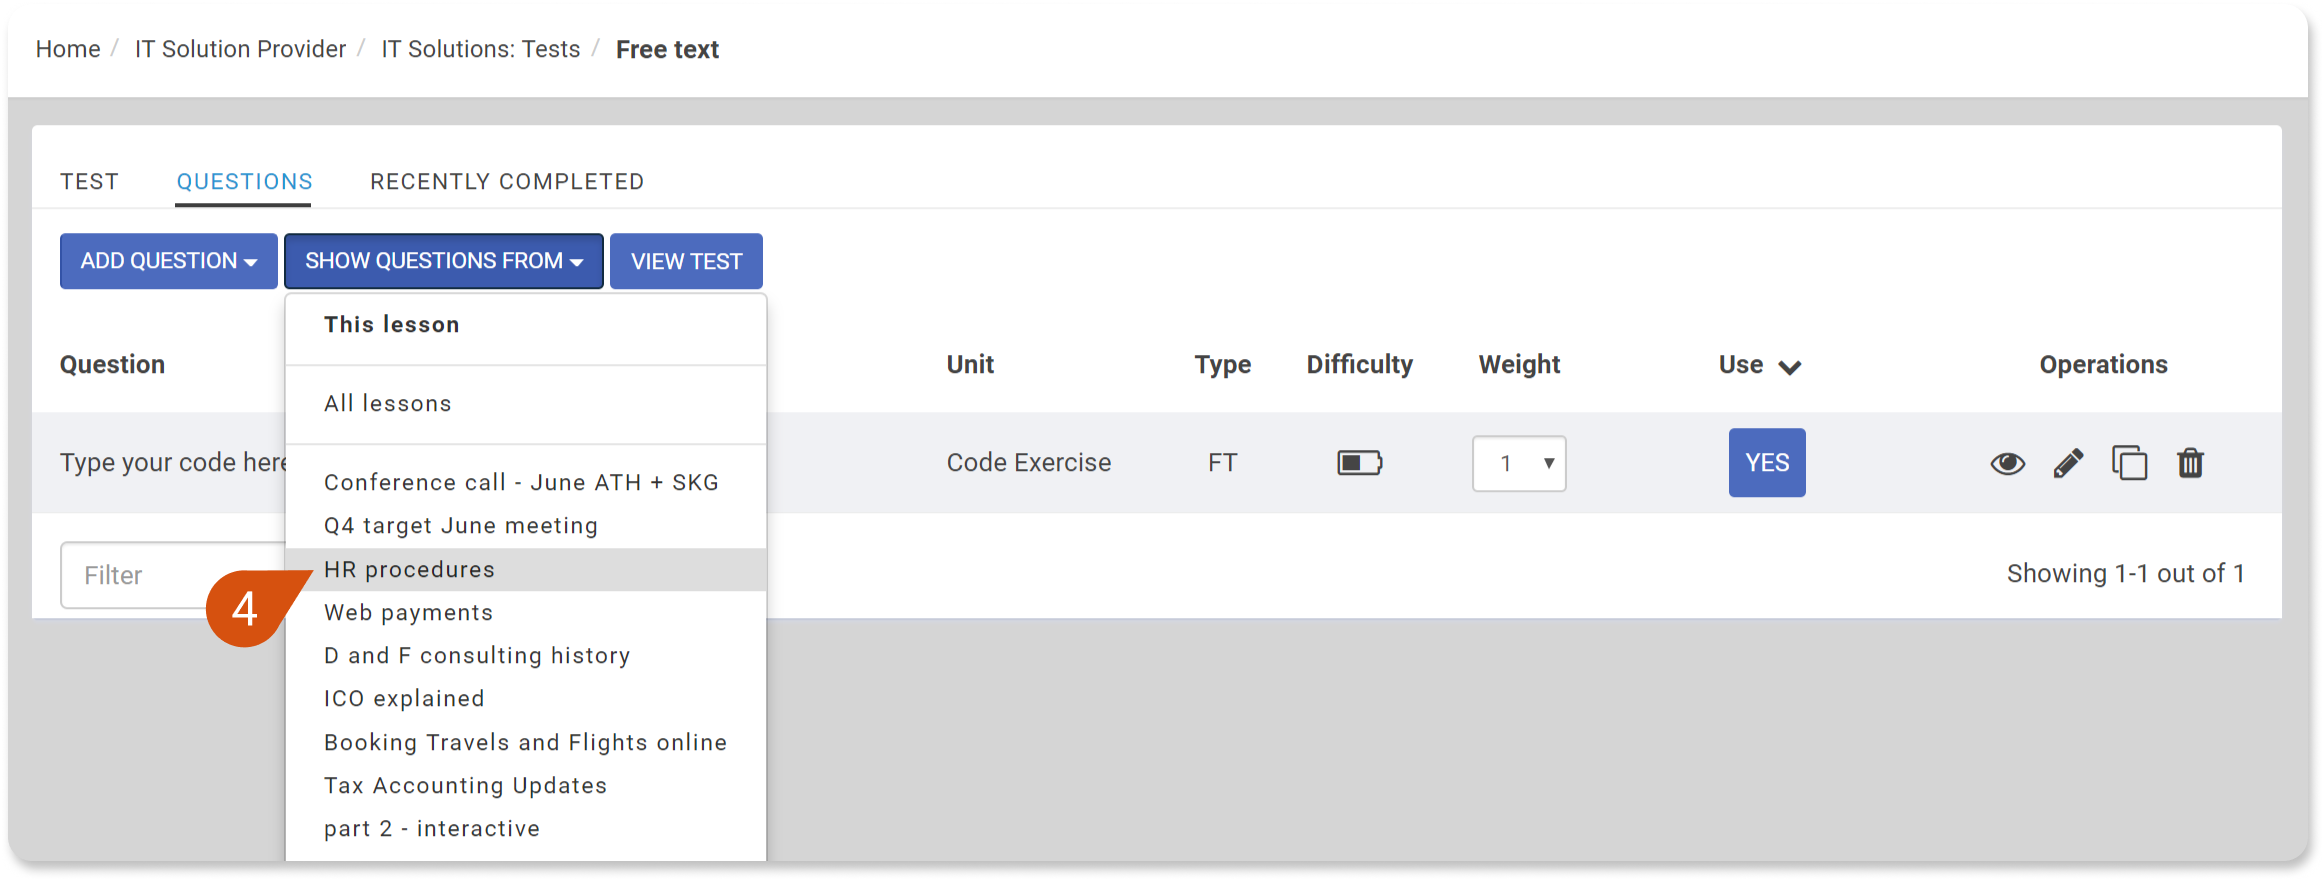Open the Test tab

(x=89, y=182)
